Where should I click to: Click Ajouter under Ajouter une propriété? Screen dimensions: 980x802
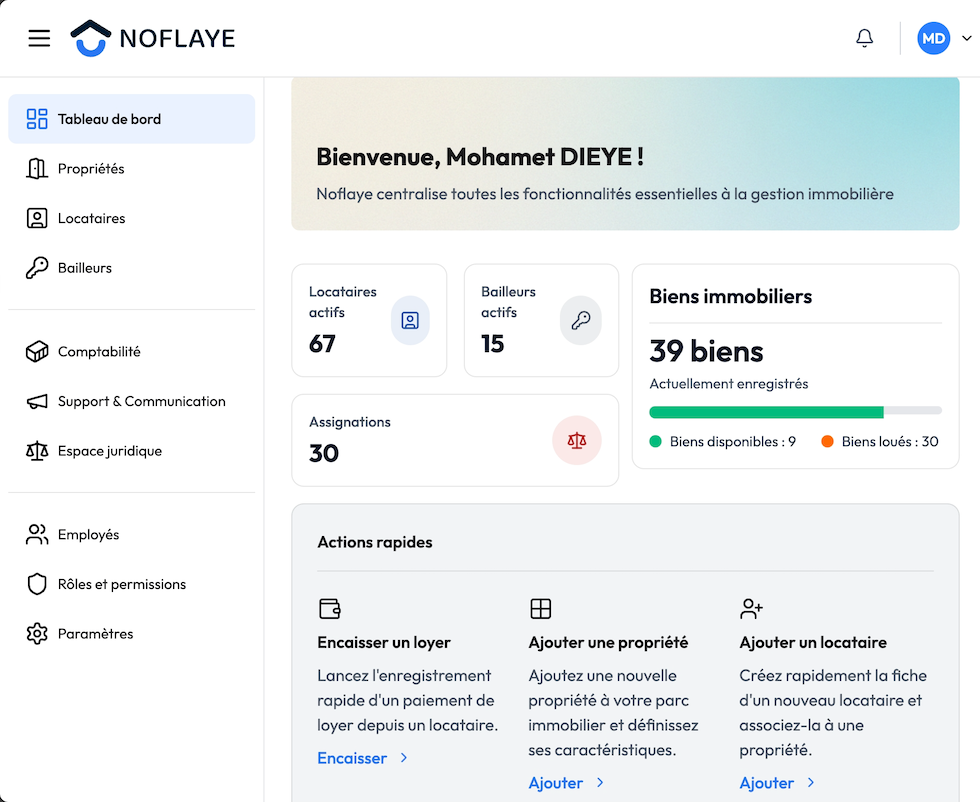pyautogui.click(x=556, y=783)
